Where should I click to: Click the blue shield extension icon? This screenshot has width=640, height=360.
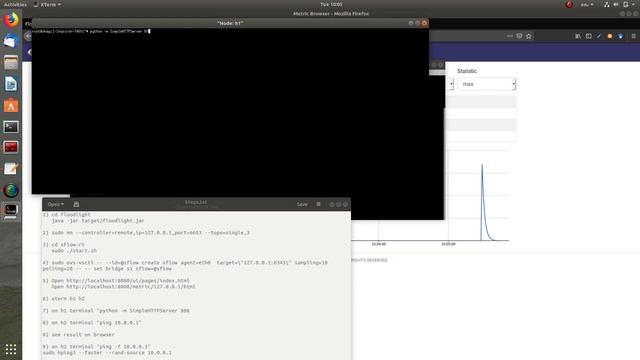coord(620,36)
